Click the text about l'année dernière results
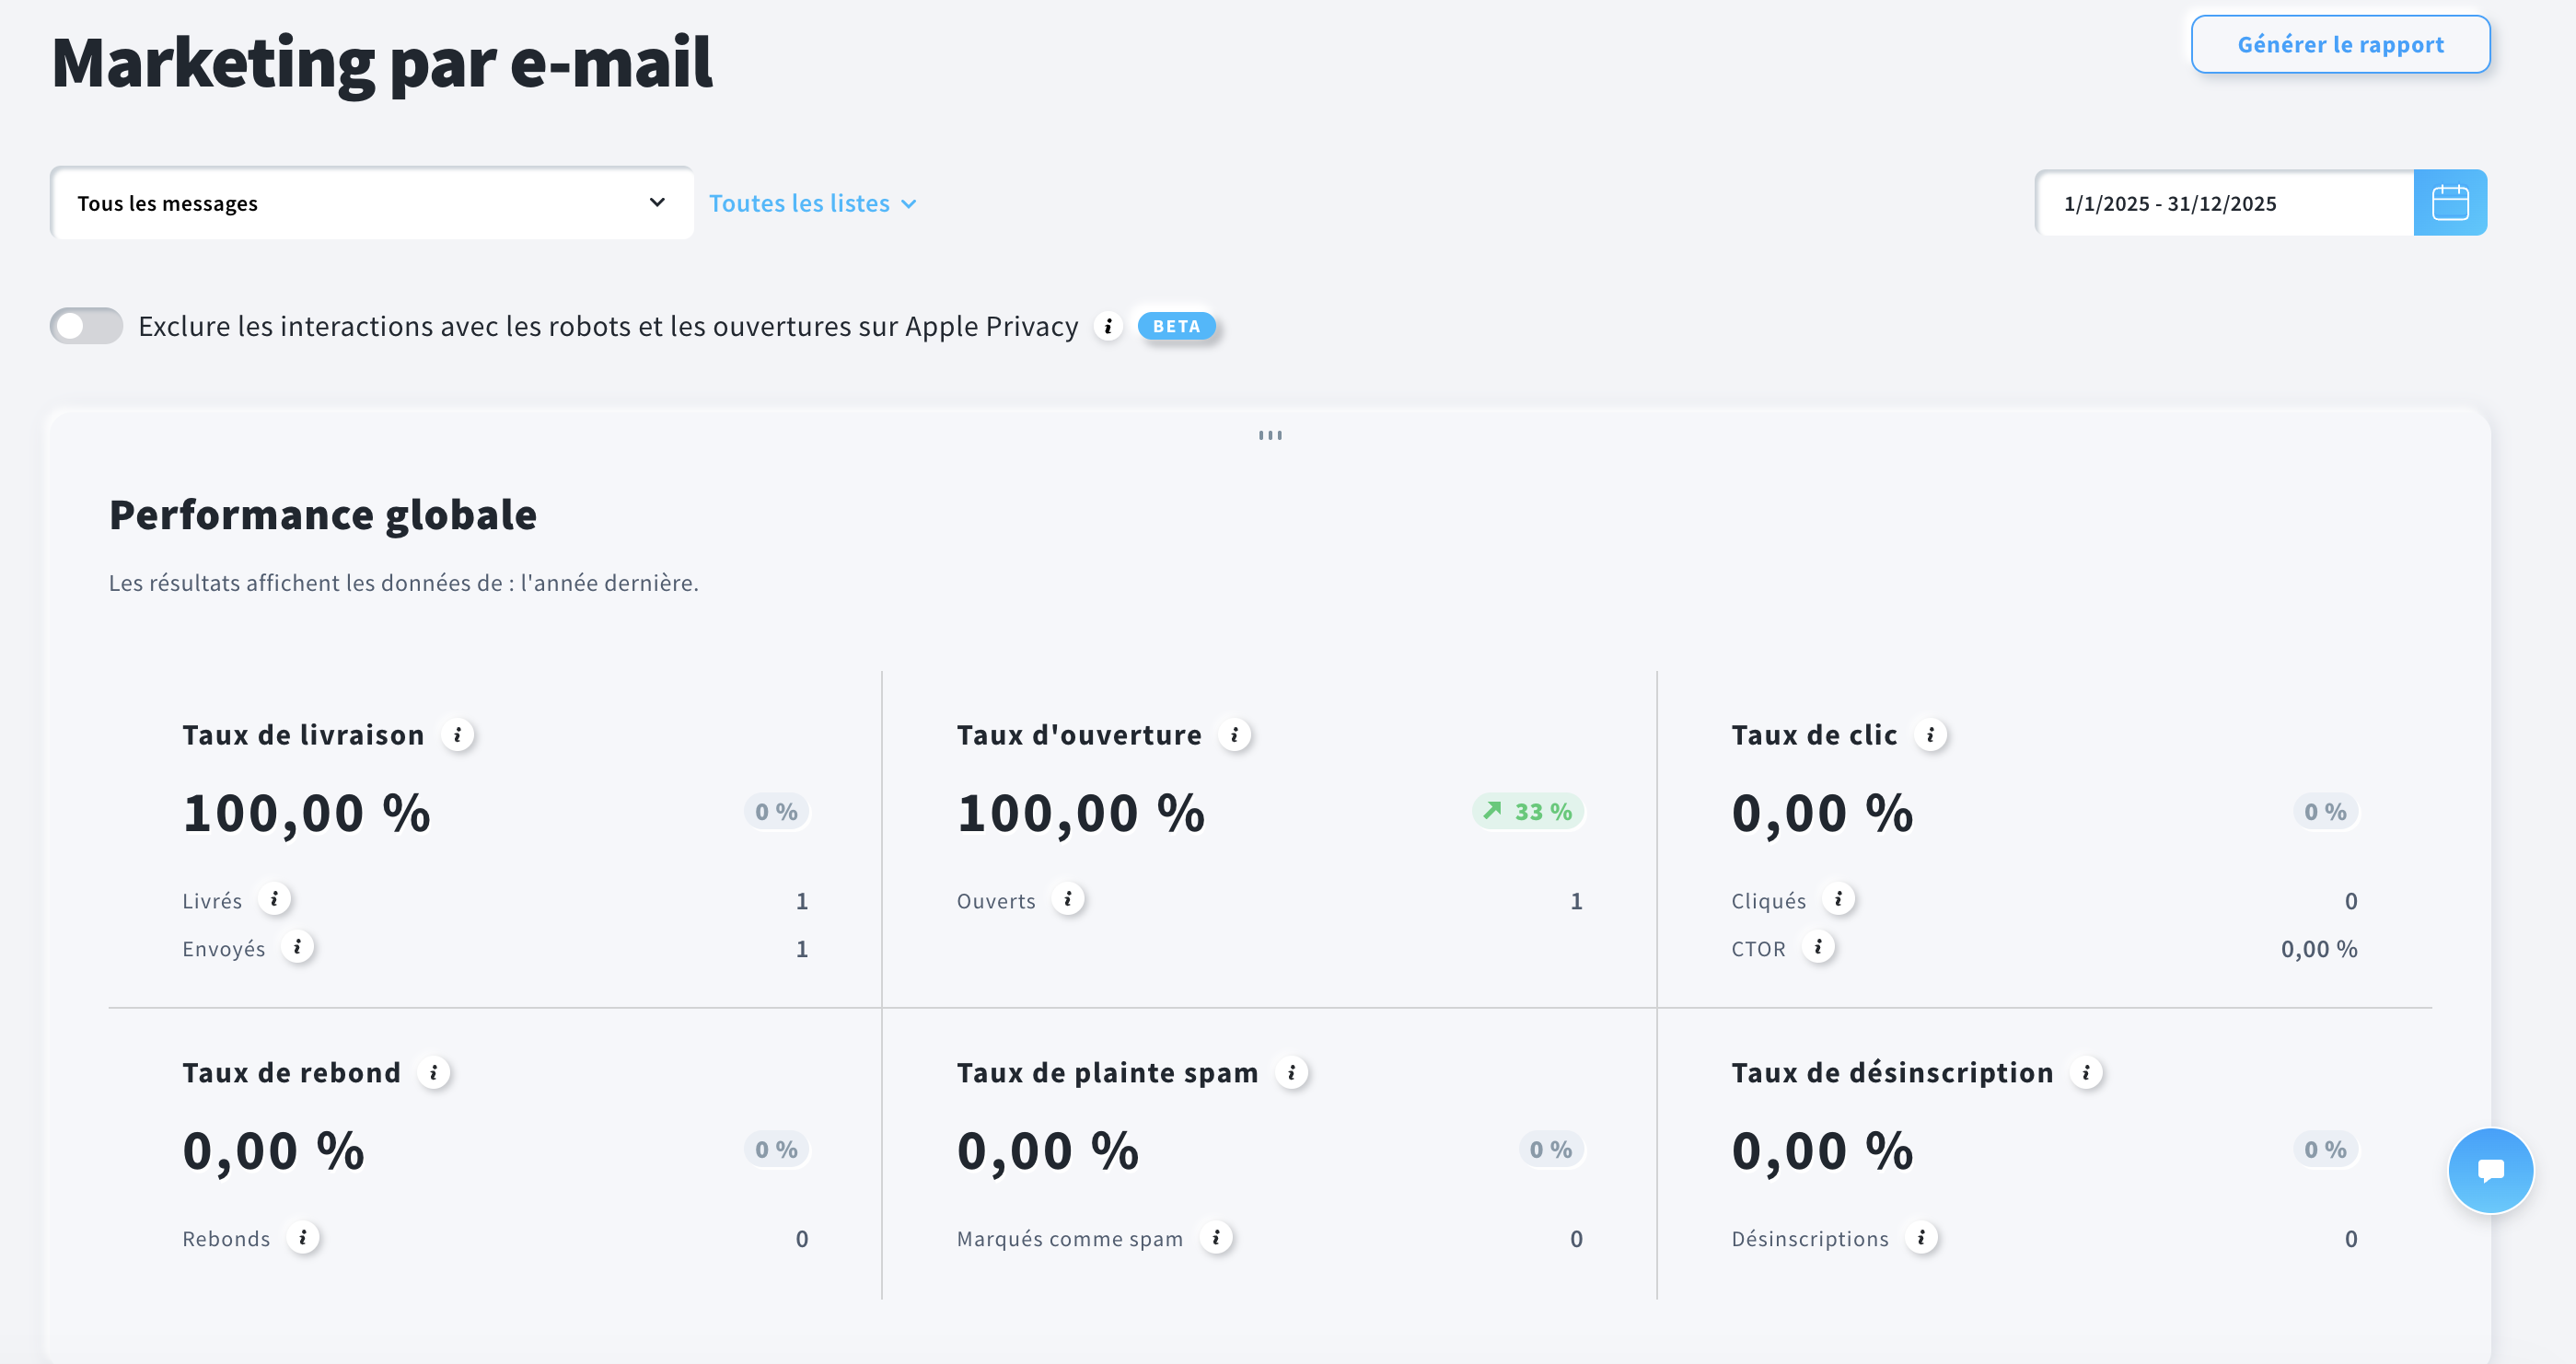The height and width of the screenshot is (1364, 2576). point(404,583)
